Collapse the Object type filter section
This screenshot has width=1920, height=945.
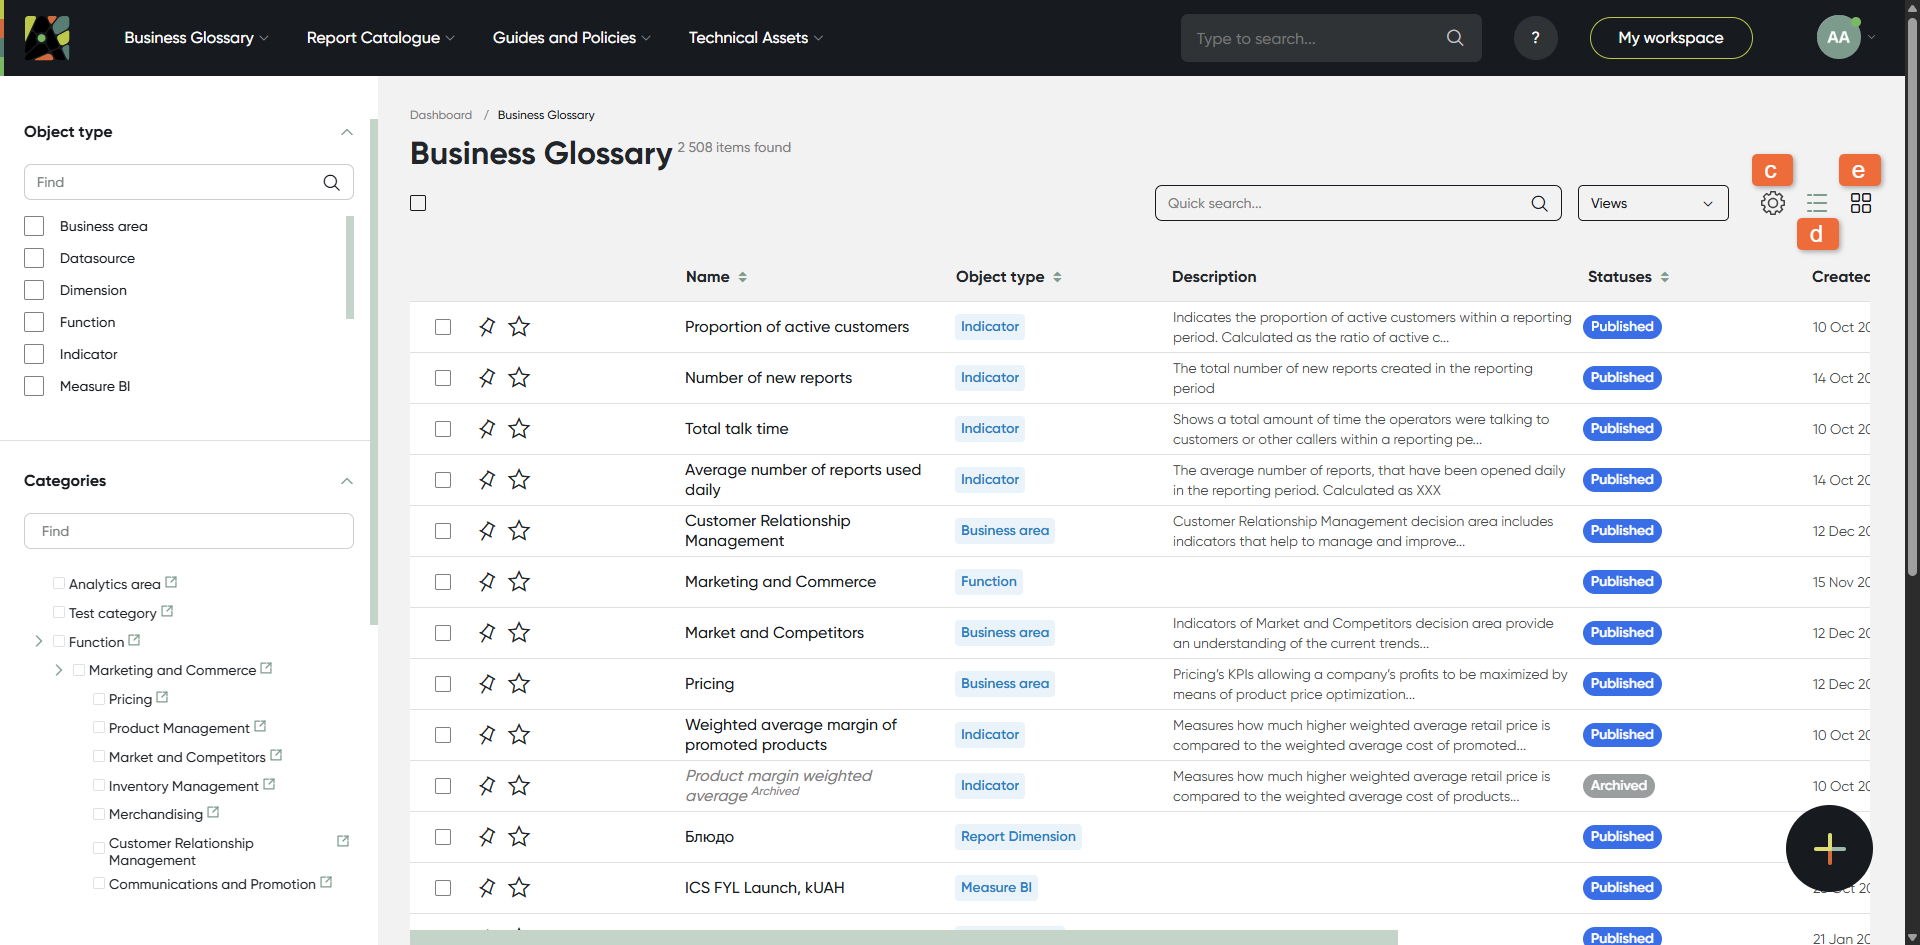[x=346, y=132]
